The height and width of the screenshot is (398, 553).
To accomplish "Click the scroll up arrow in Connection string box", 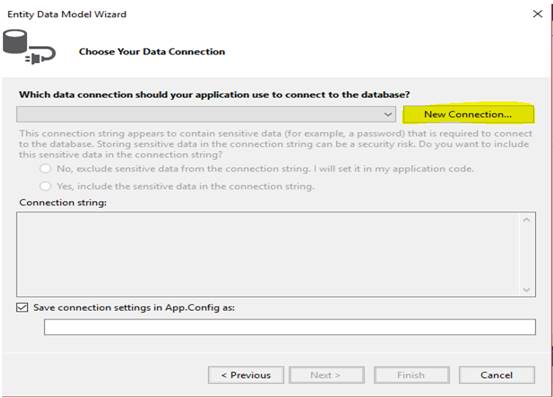I will click(526, 220).
